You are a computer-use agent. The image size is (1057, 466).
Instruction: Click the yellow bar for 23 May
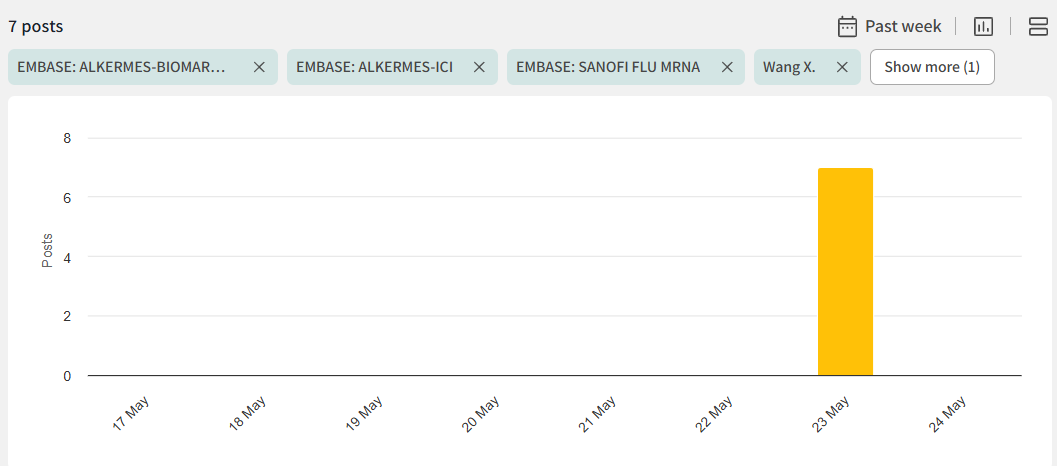(x=845, y=272)
